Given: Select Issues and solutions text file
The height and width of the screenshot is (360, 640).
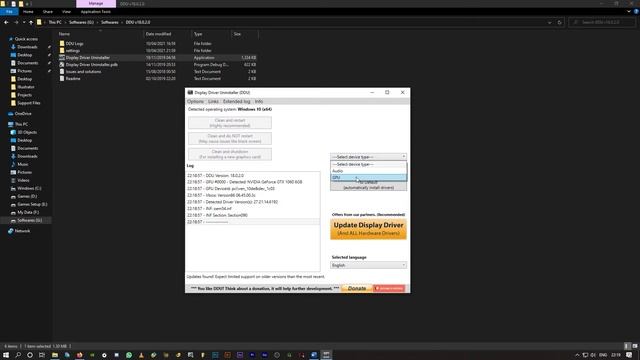Looking at the screenshot, I should point(83,71).
